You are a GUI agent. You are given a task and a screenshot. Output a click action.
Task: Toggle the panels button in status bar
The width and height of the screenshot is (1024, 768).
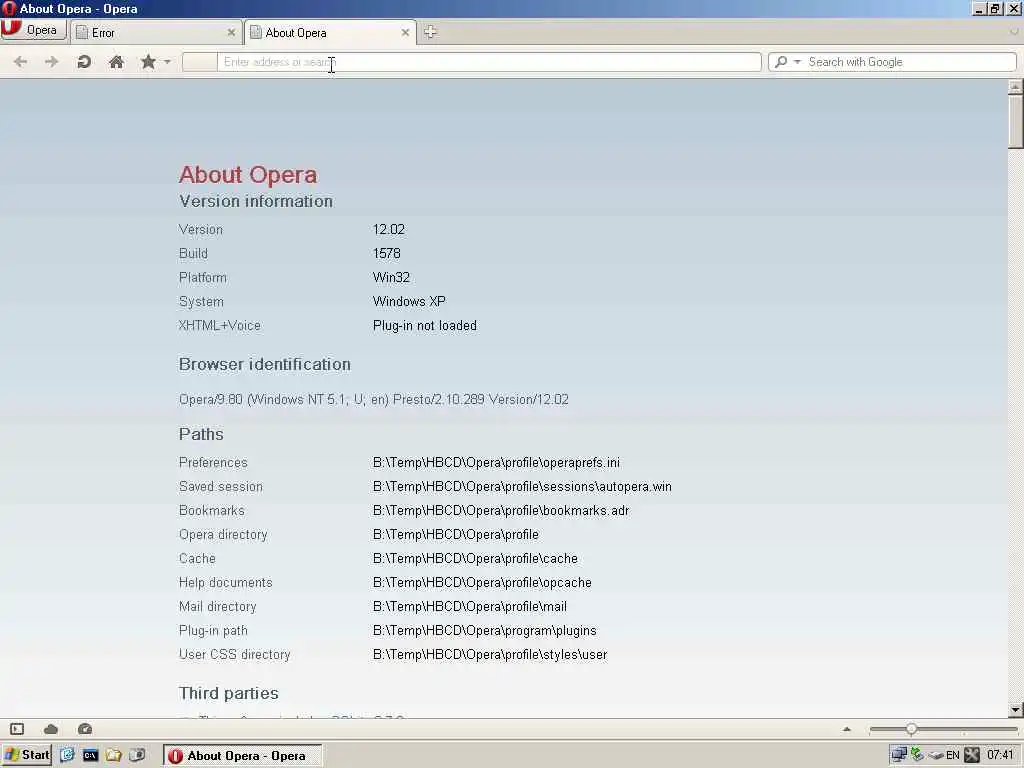click(x=17, y=729)
